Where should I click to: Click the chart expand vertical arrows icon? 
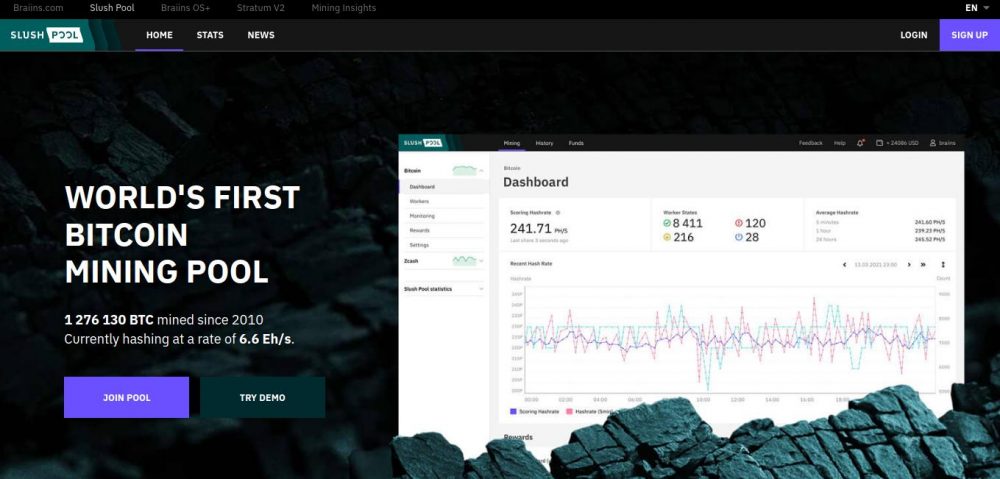point(943,264)
